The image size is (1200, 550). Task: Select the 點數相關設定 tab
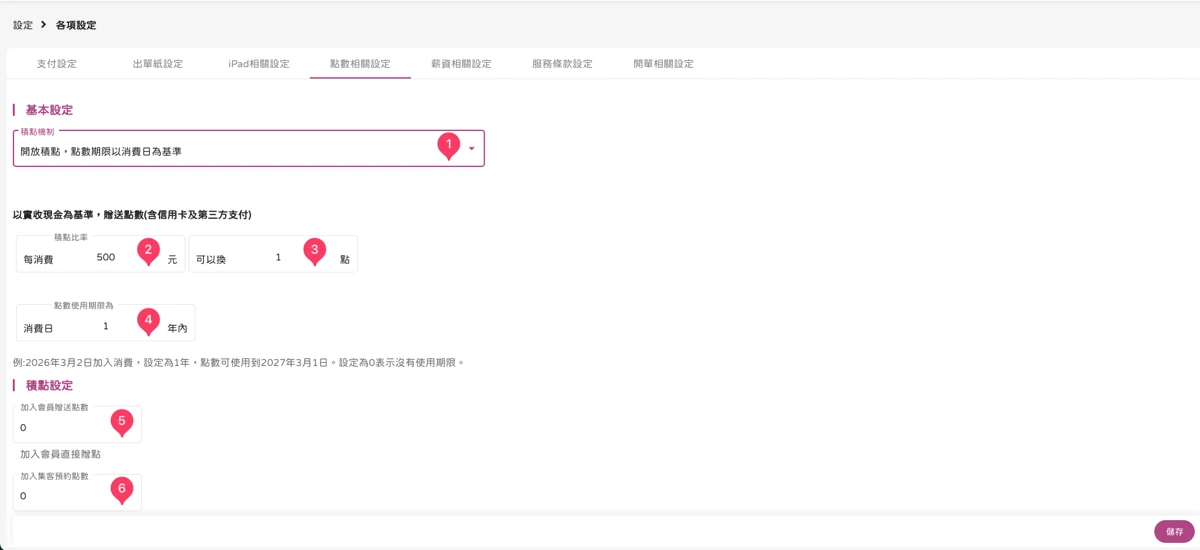360,64
